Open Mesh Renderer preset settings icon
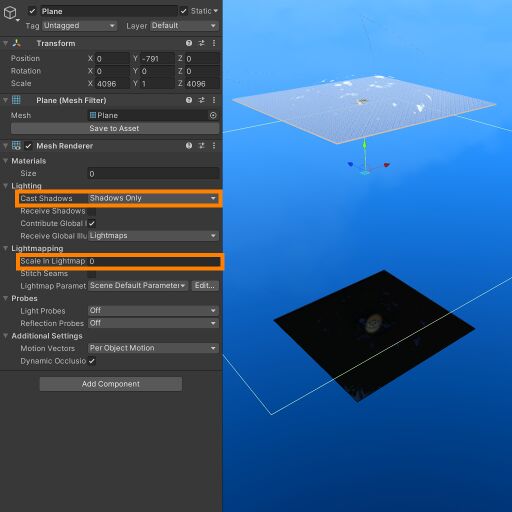The width and height of the screenshot is (512, 512). click(202, 146)
